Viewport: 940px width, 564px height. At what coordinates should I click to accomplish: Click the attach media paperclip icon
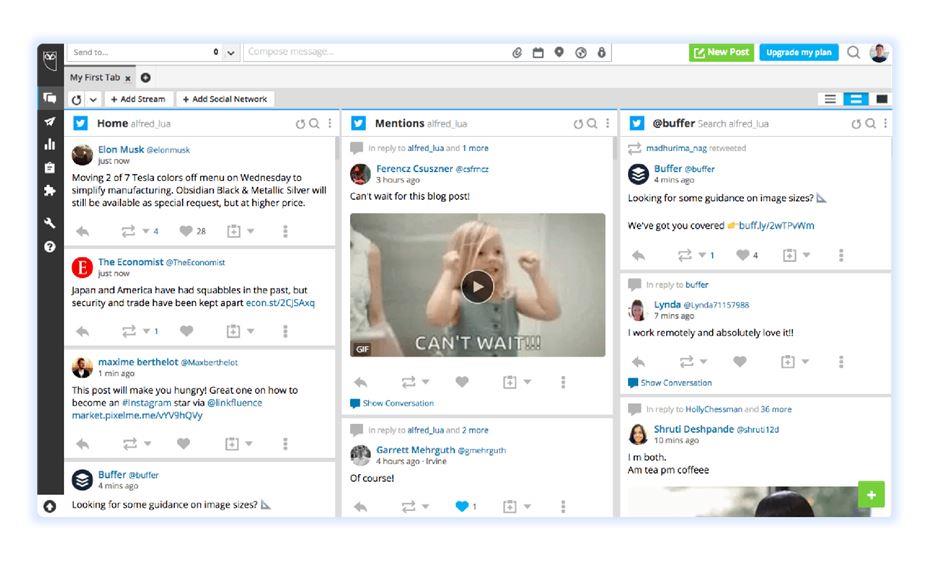coord(517,53)
